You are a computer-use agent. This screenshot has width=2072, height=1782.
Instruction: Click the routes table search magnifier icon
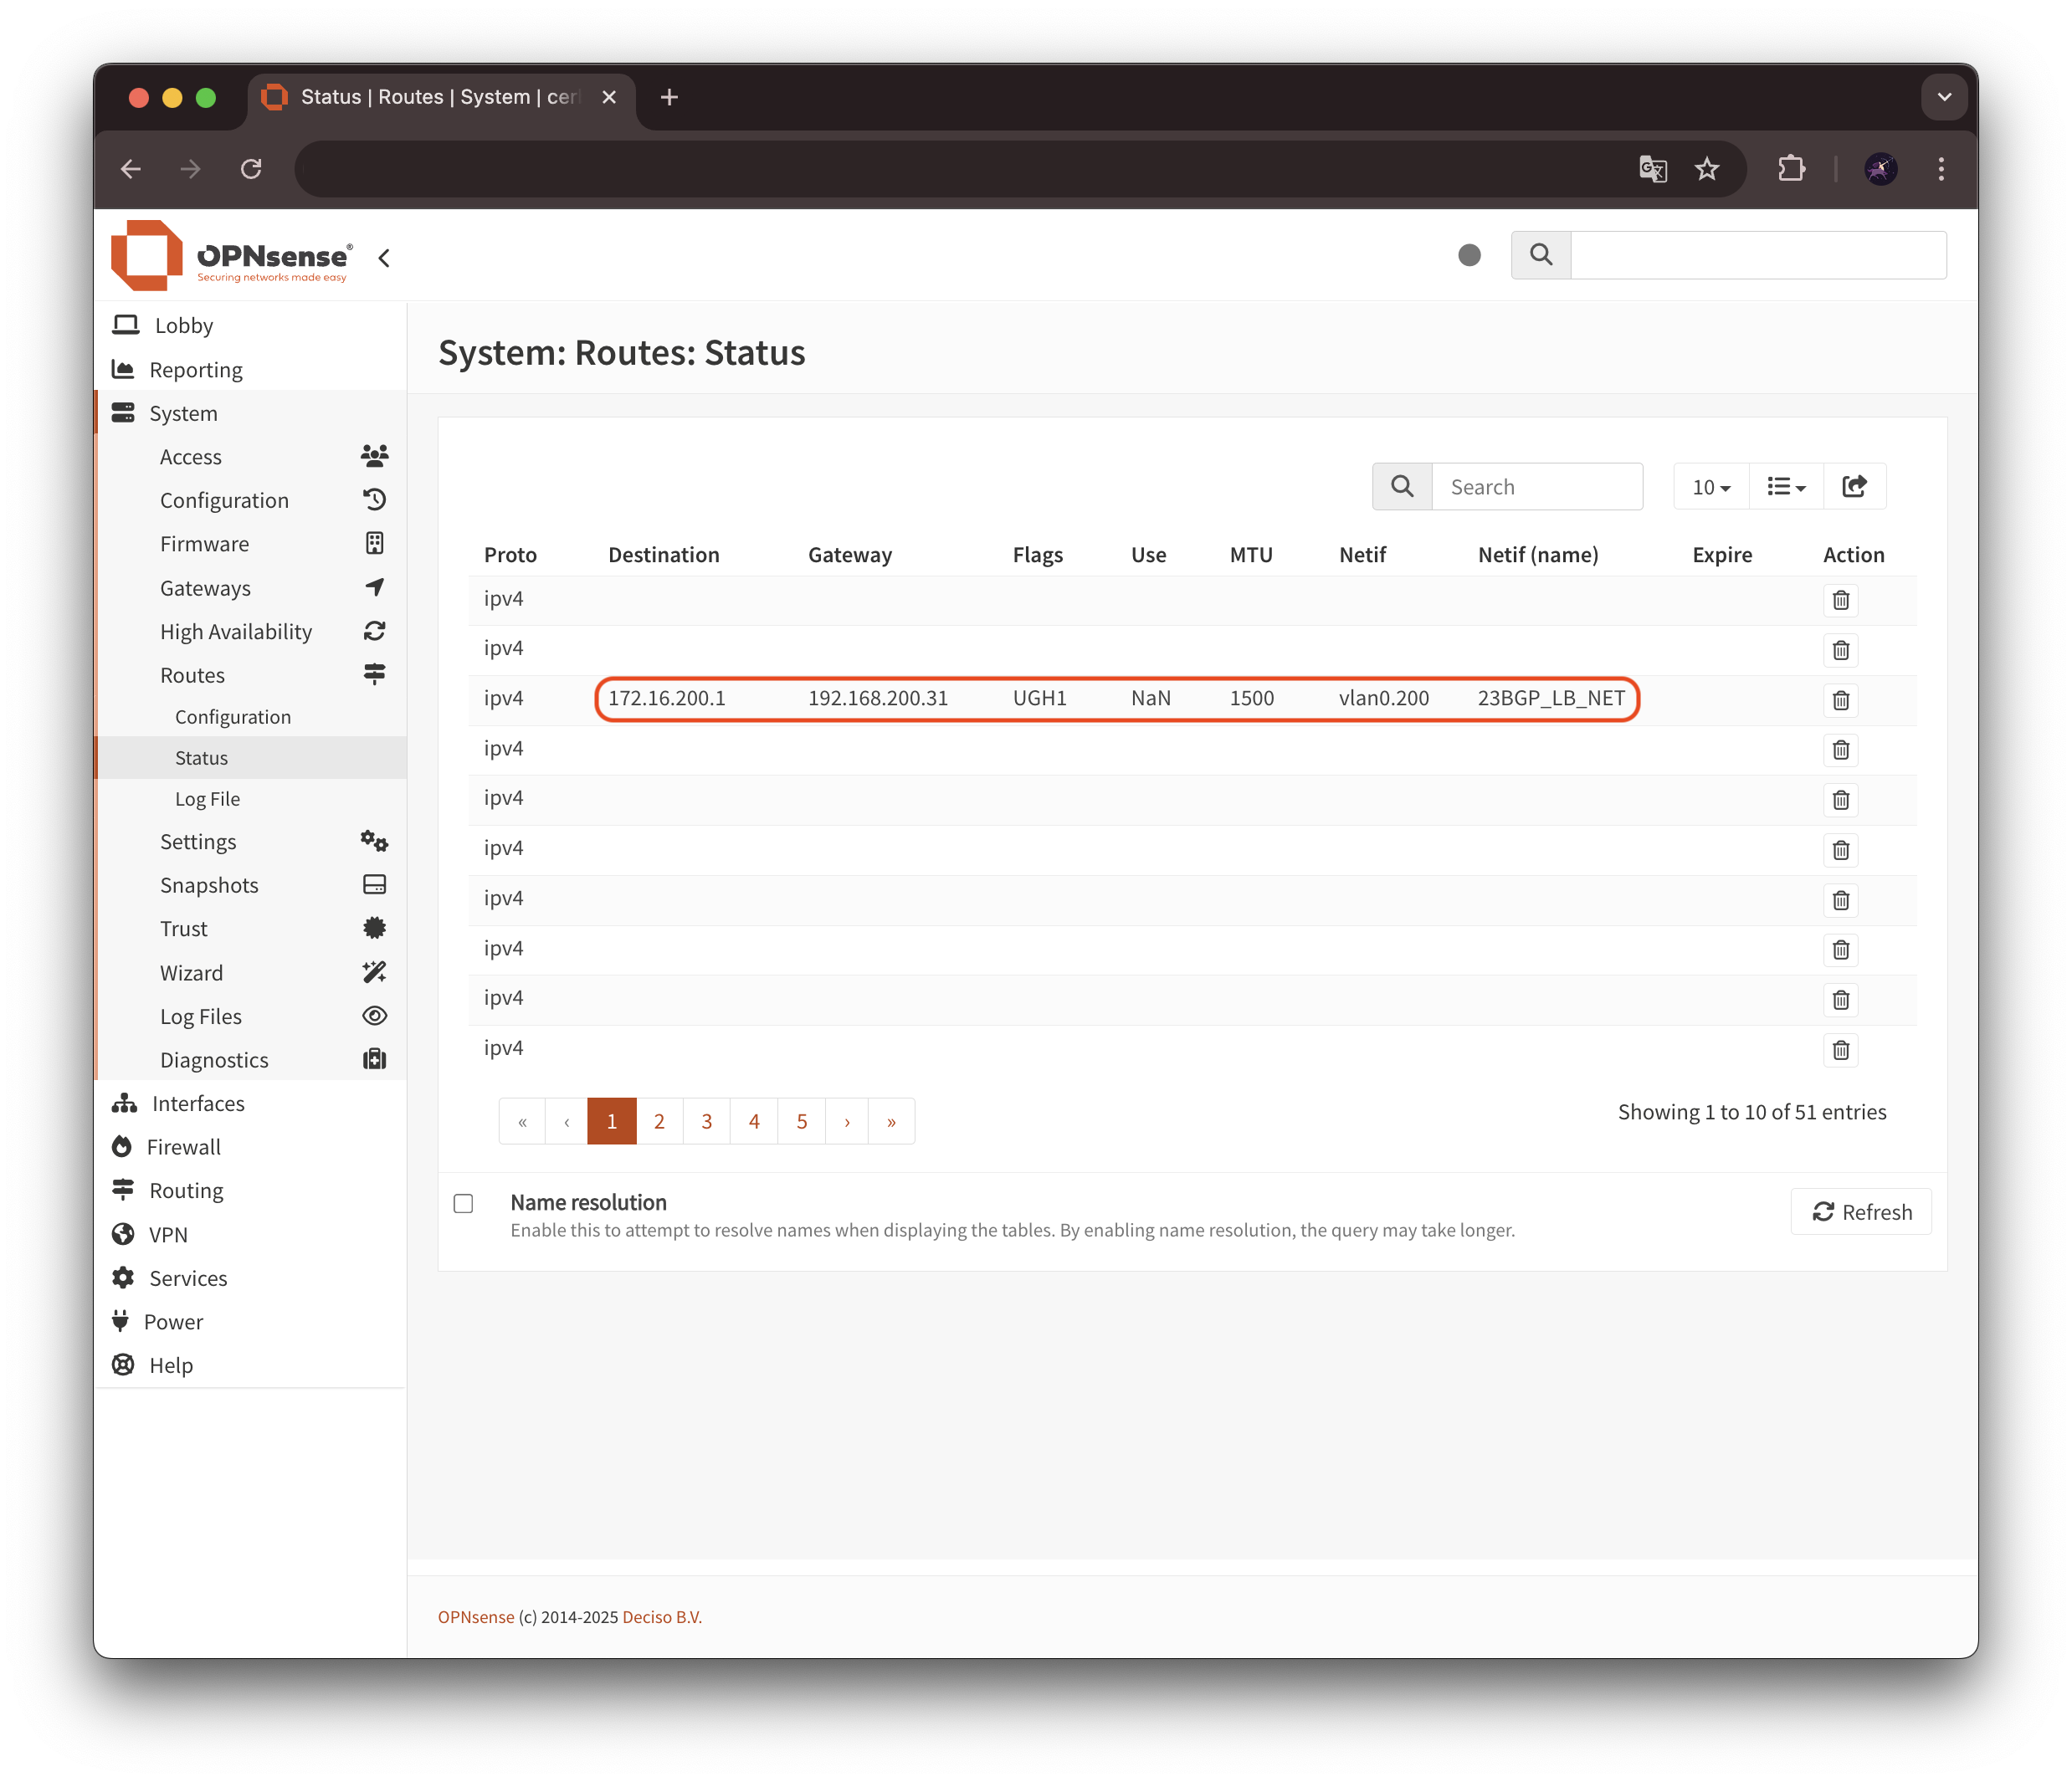click(x=1402, y=486)
